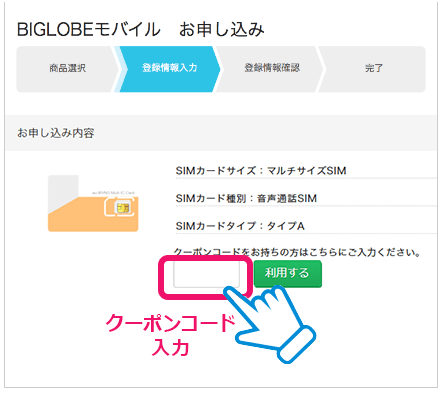Click the SIMカード種別：音声通話SIM line

[x=246, y=198]
